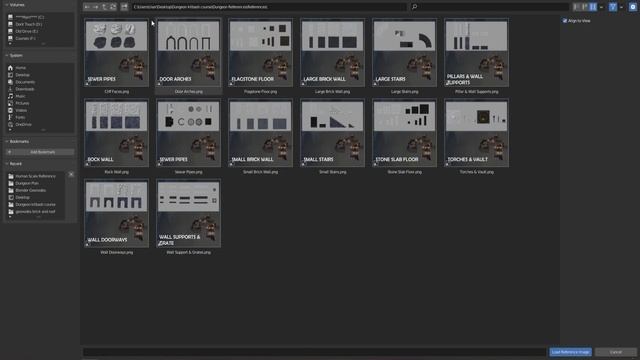Click Load Reference Image button
The image size is (640, 360).
click(570, 352)
